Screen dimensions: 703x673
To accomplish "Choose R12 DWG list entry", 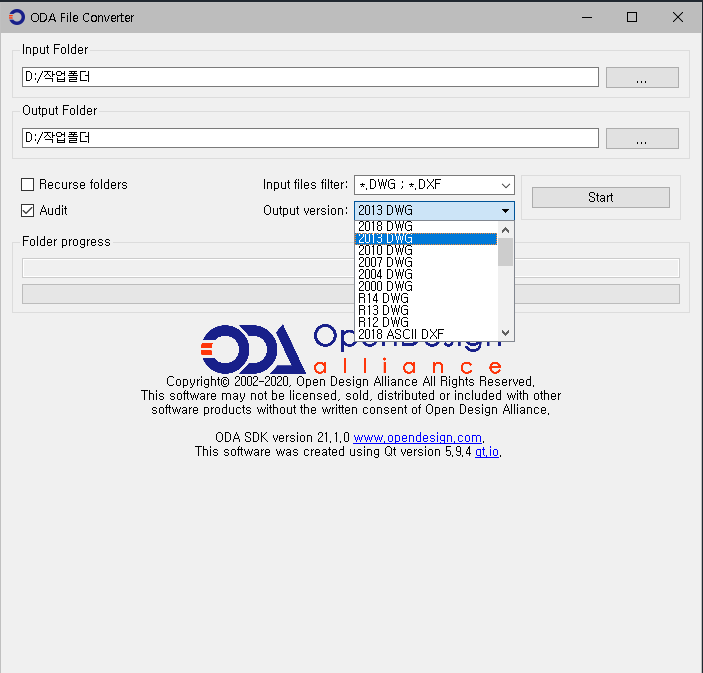I will tap(426, 322).
